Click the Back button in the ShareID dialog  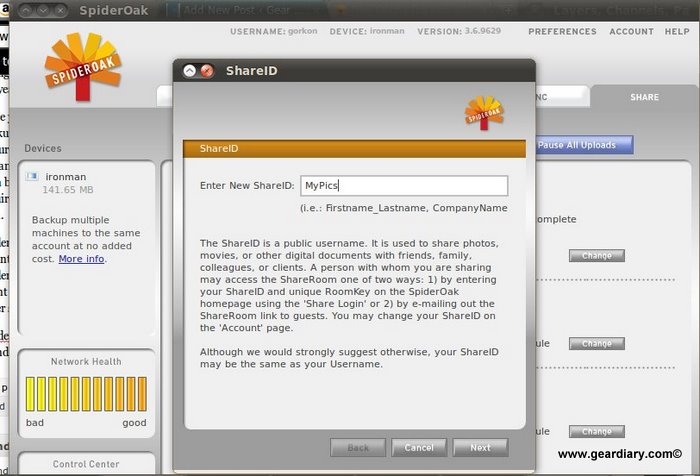tap(358, 447)
